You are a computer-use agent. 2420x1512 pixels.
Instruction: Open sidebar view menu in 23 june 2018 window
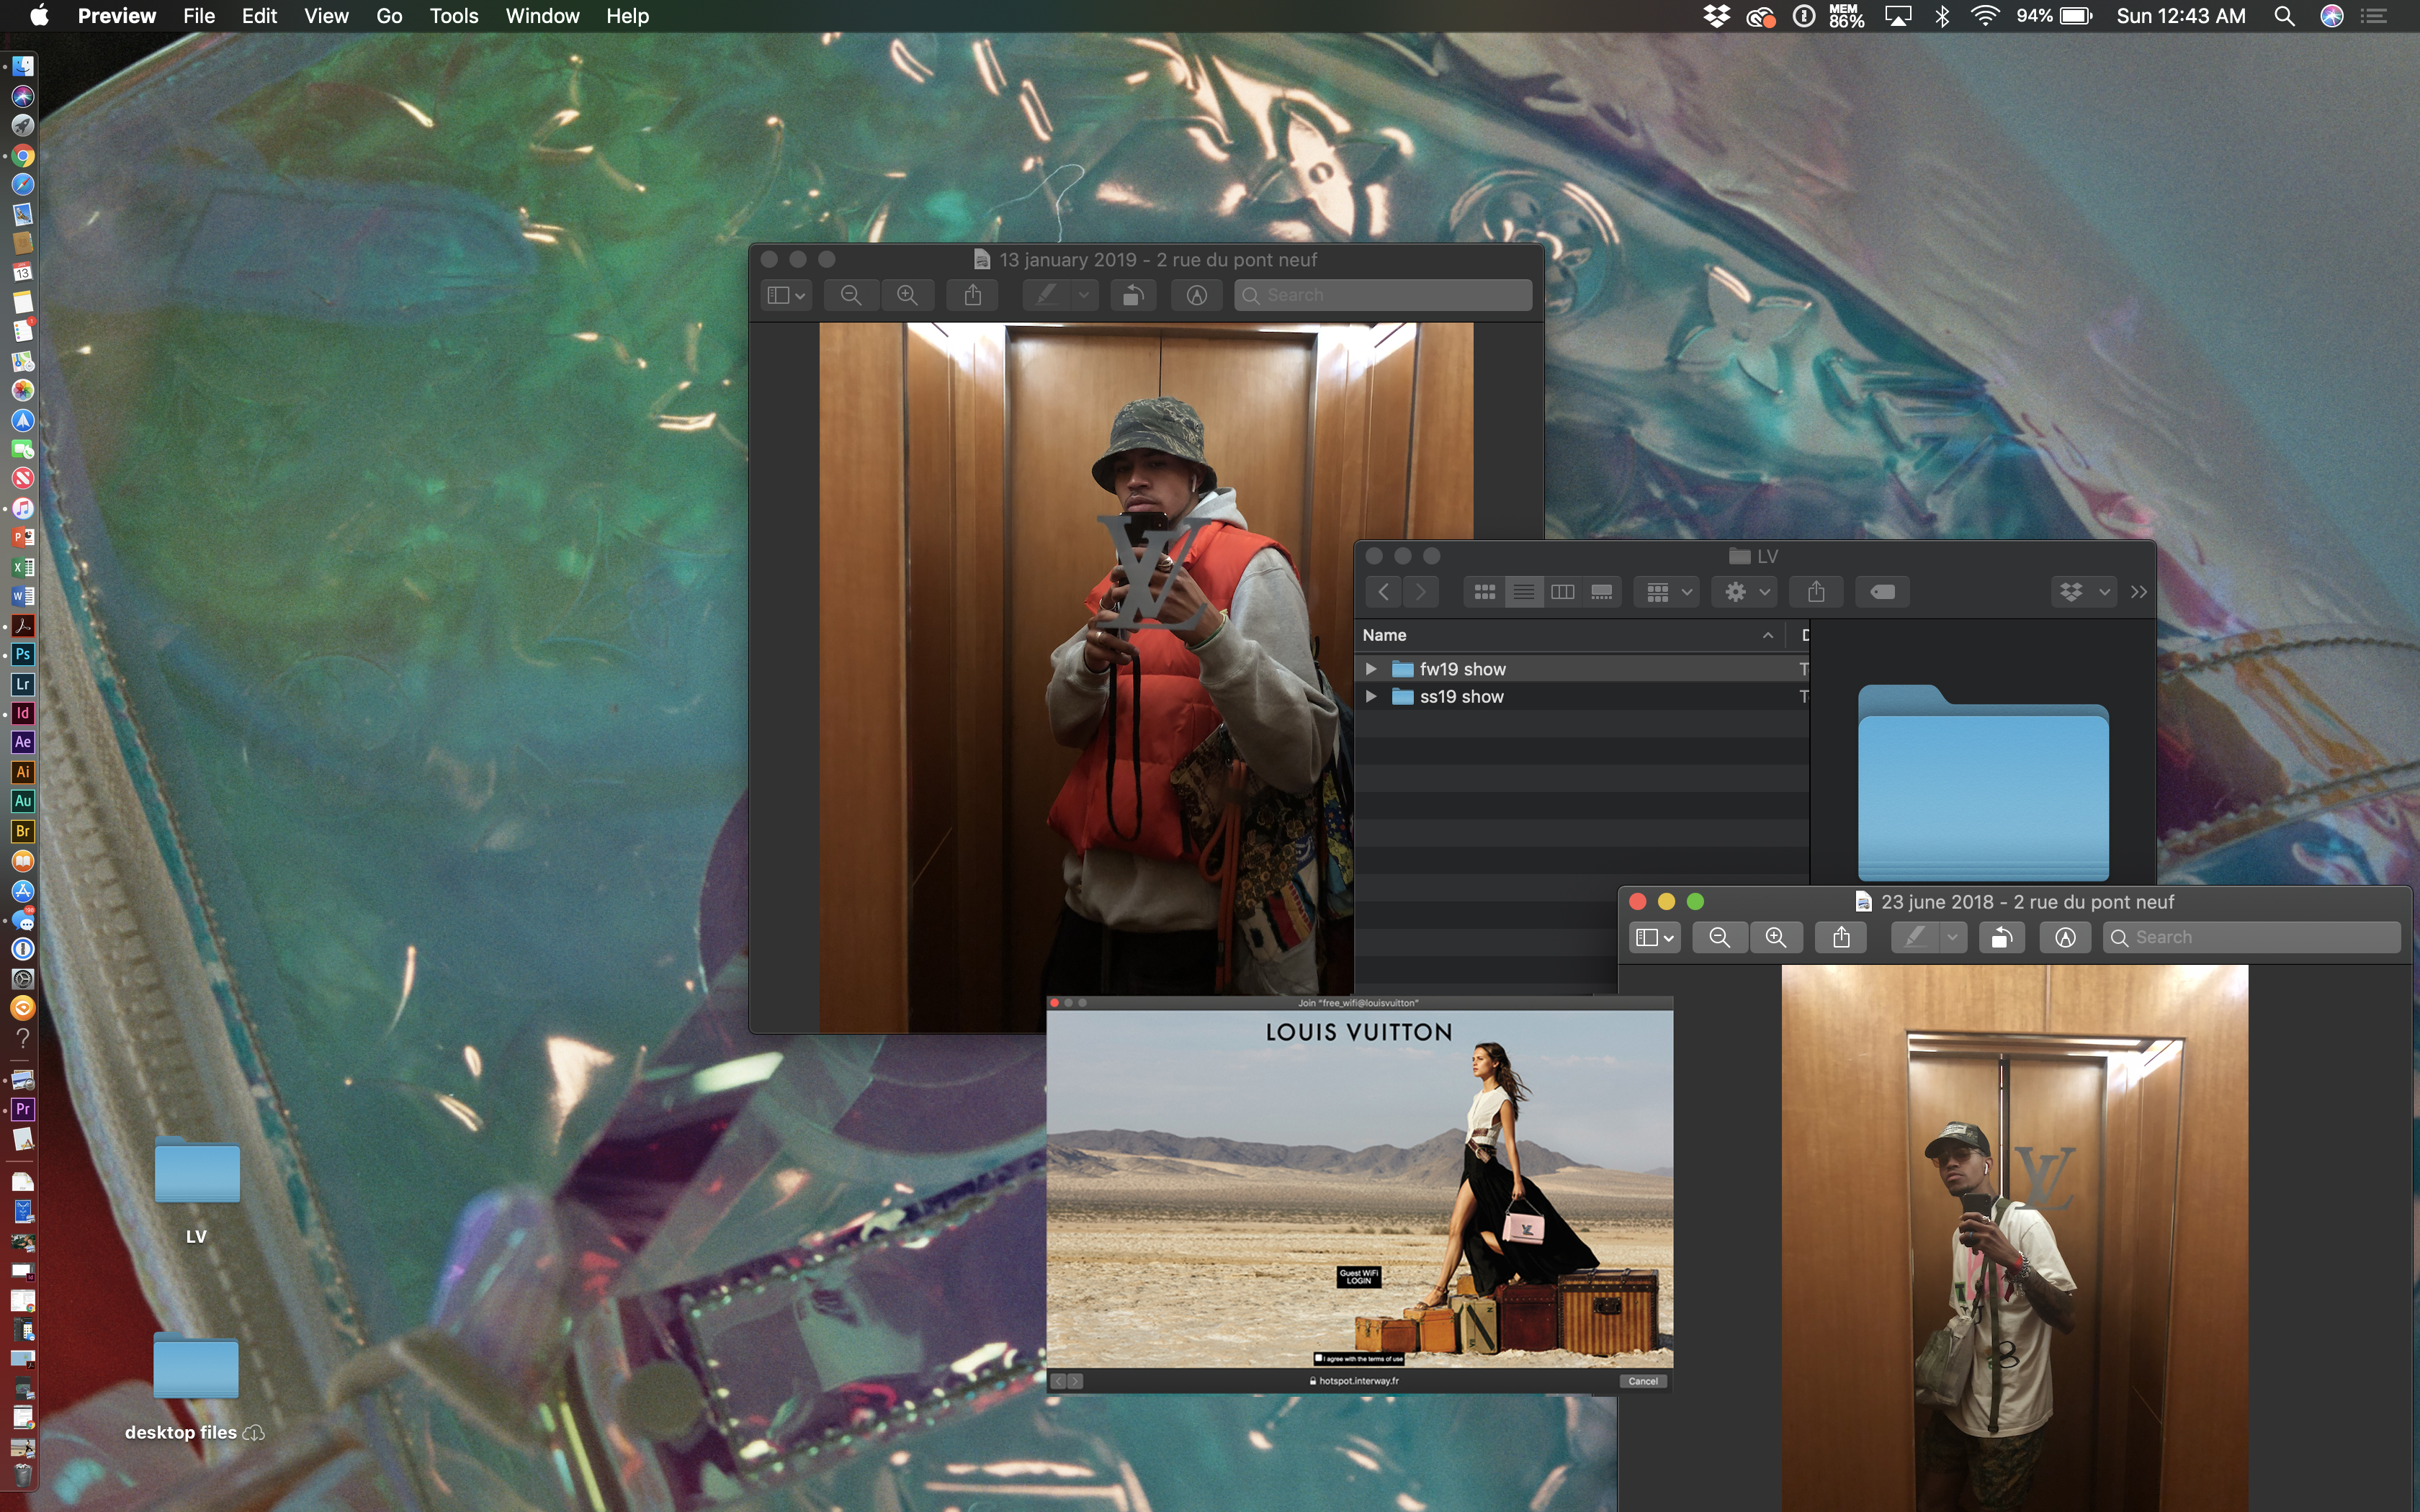tap(1654, 937)
